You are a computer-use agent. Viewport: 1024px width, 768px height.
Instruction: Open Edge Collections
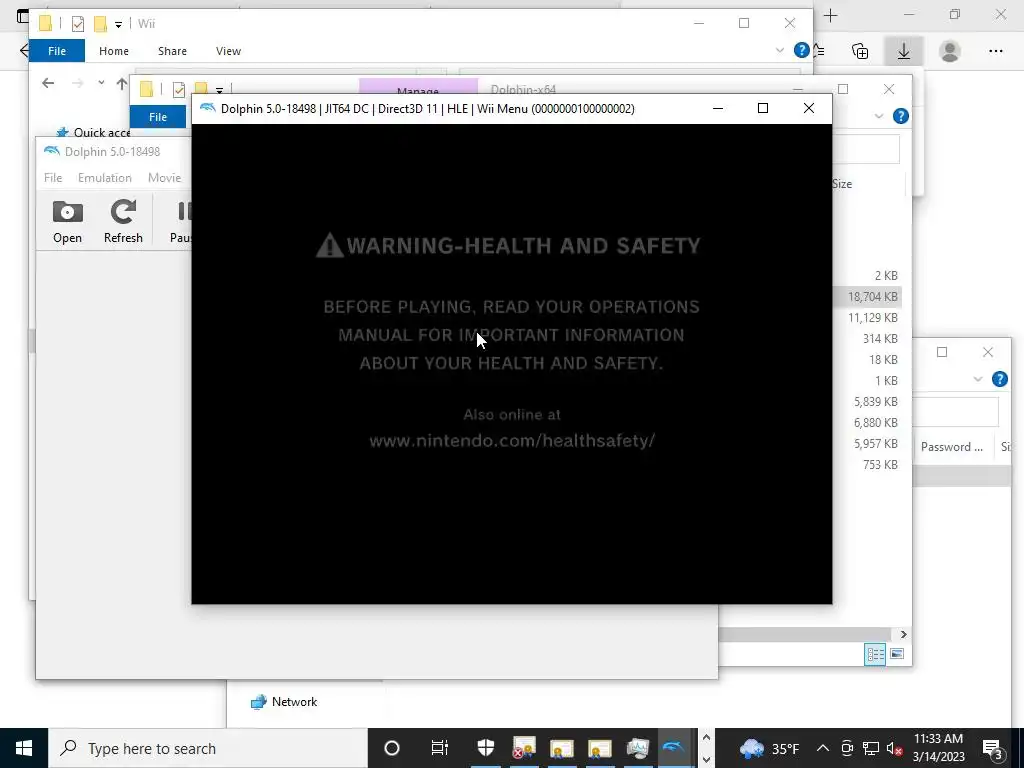[860, 51]
